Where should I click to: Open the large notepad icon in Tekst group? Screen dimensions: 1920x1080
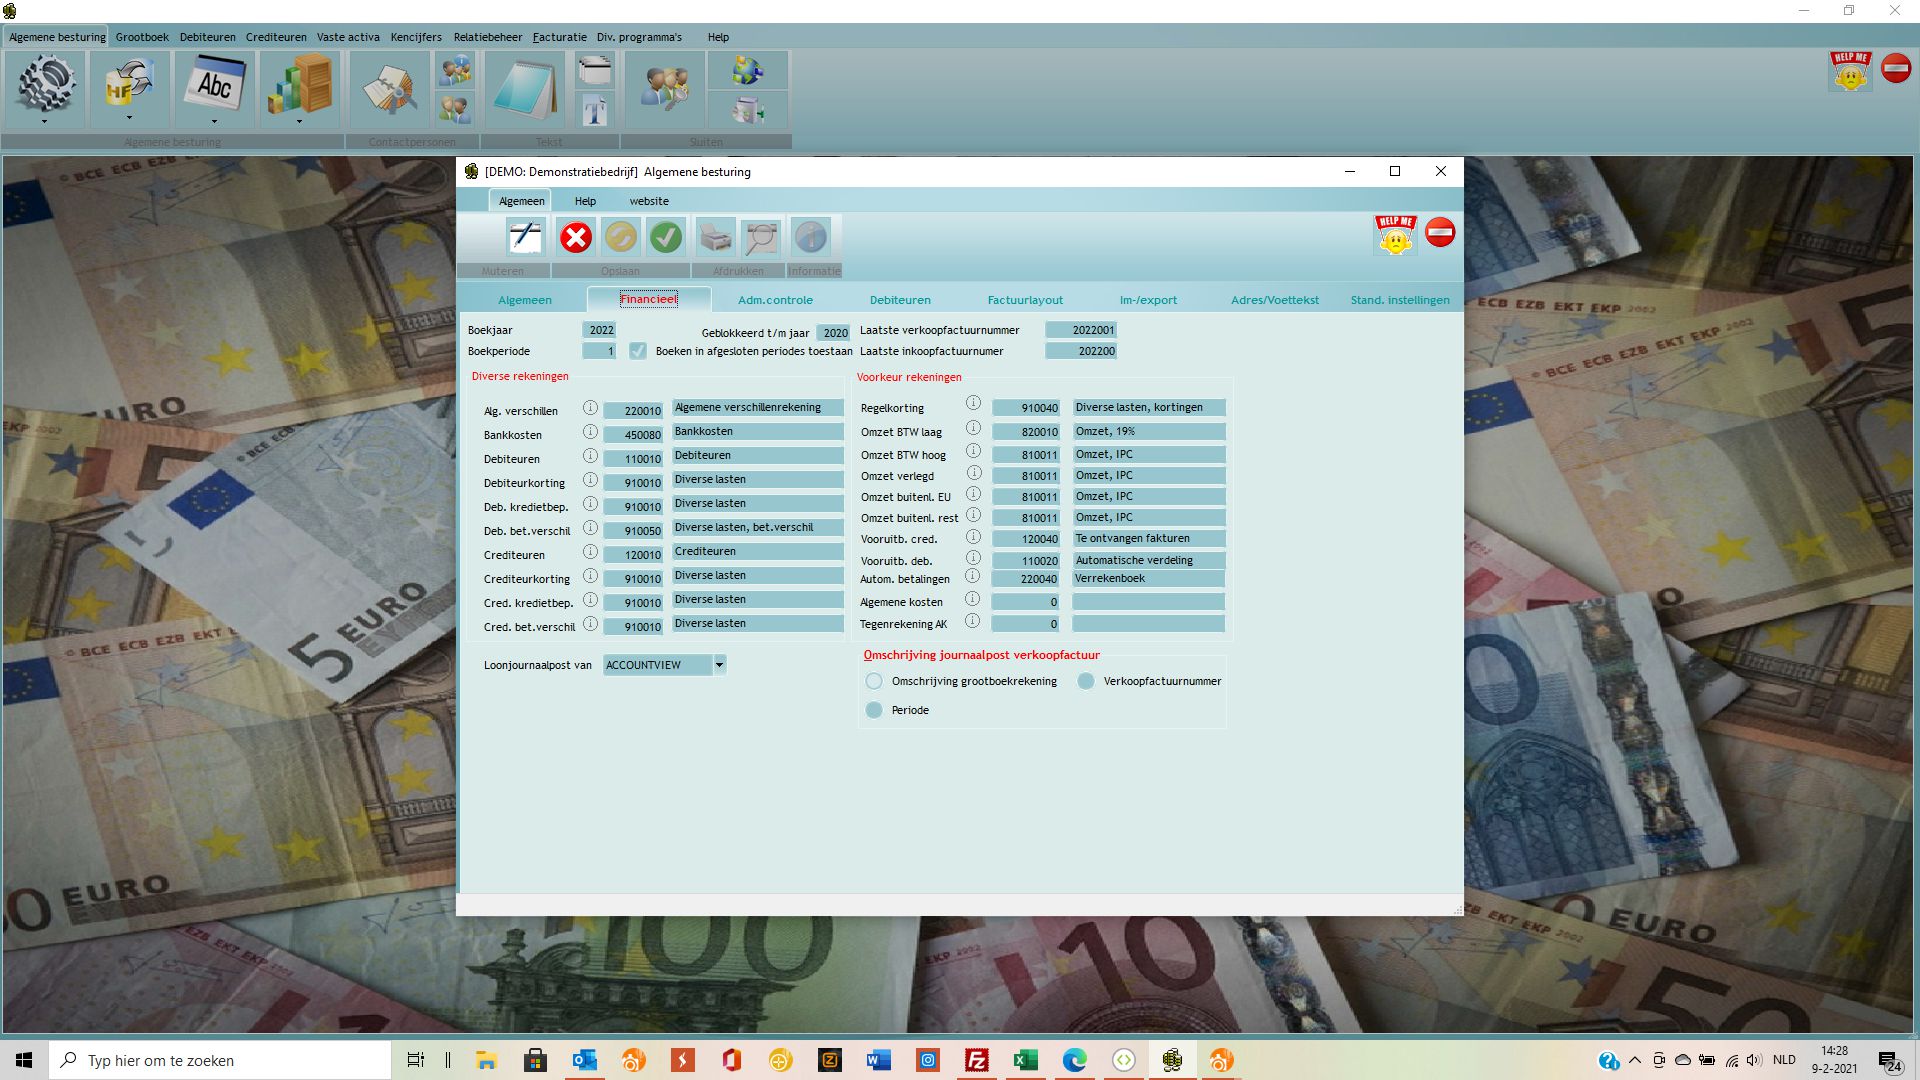(525, 90)
